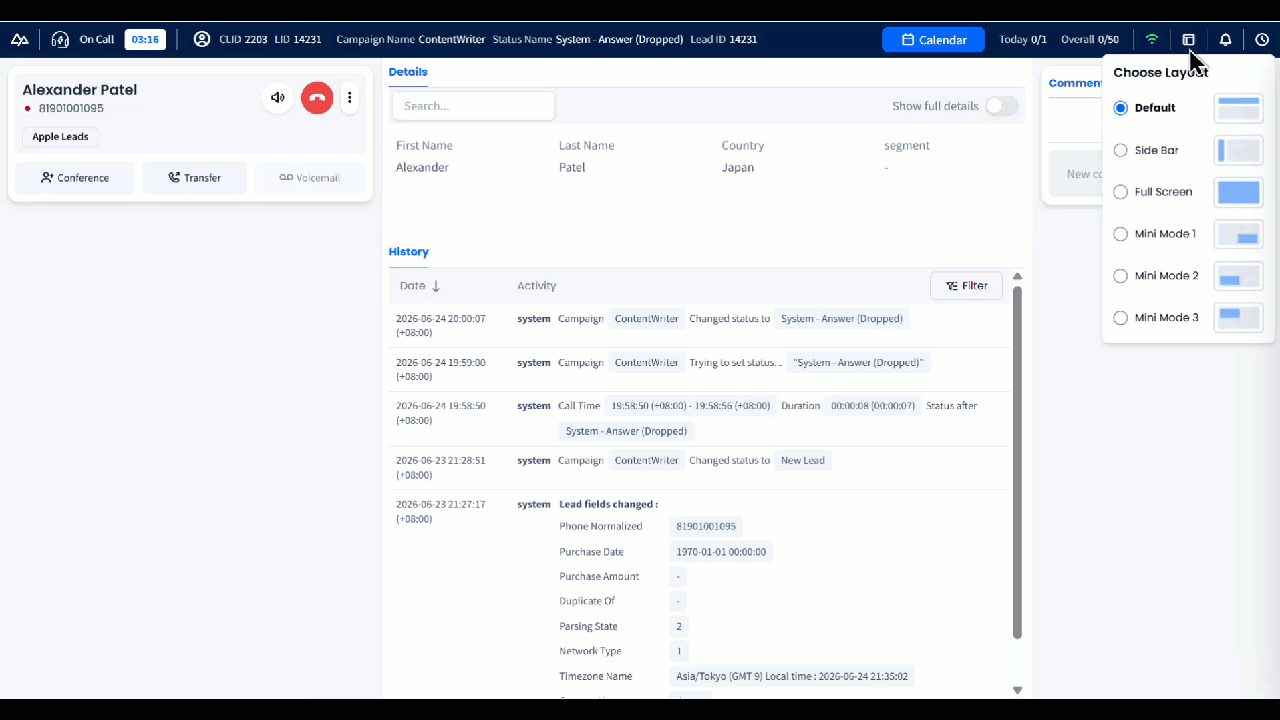Click the Apple Leads tag
The width and height of the screenshot is (1280, 720).
coord(60,137)
